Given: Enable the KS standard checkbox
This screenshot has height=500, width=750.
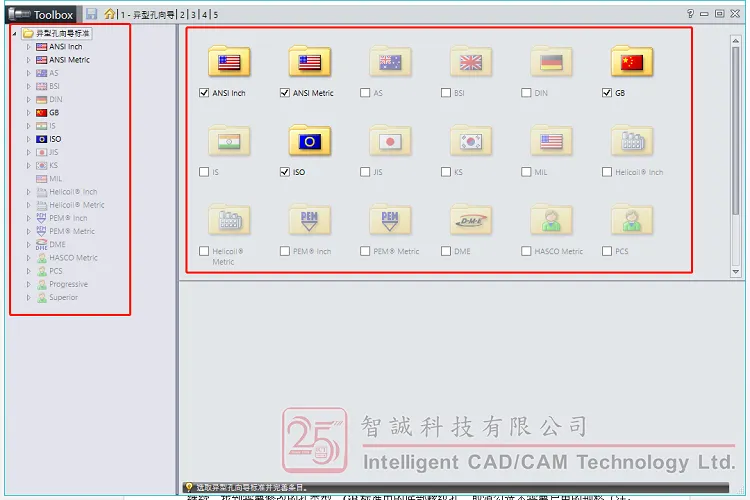Looking at the screenshot, I should point(446,172).
